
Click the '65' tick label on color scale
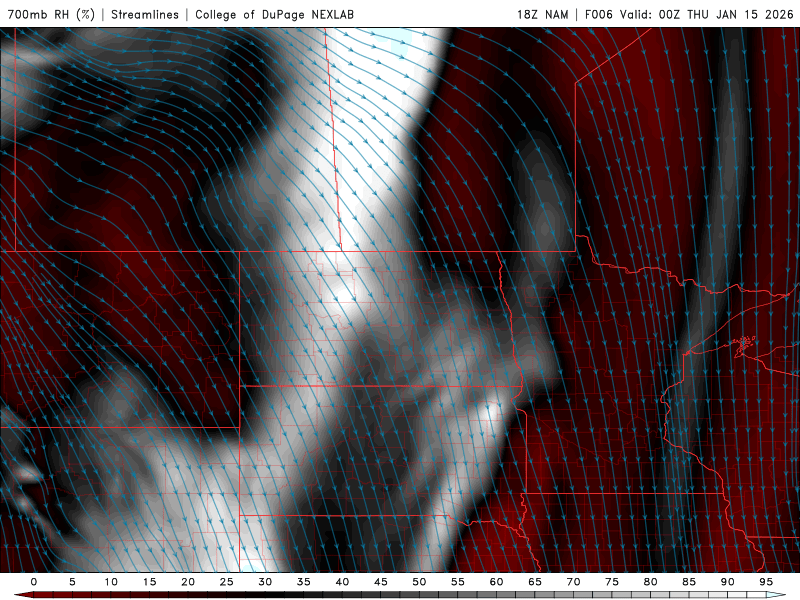coord(535,582)
